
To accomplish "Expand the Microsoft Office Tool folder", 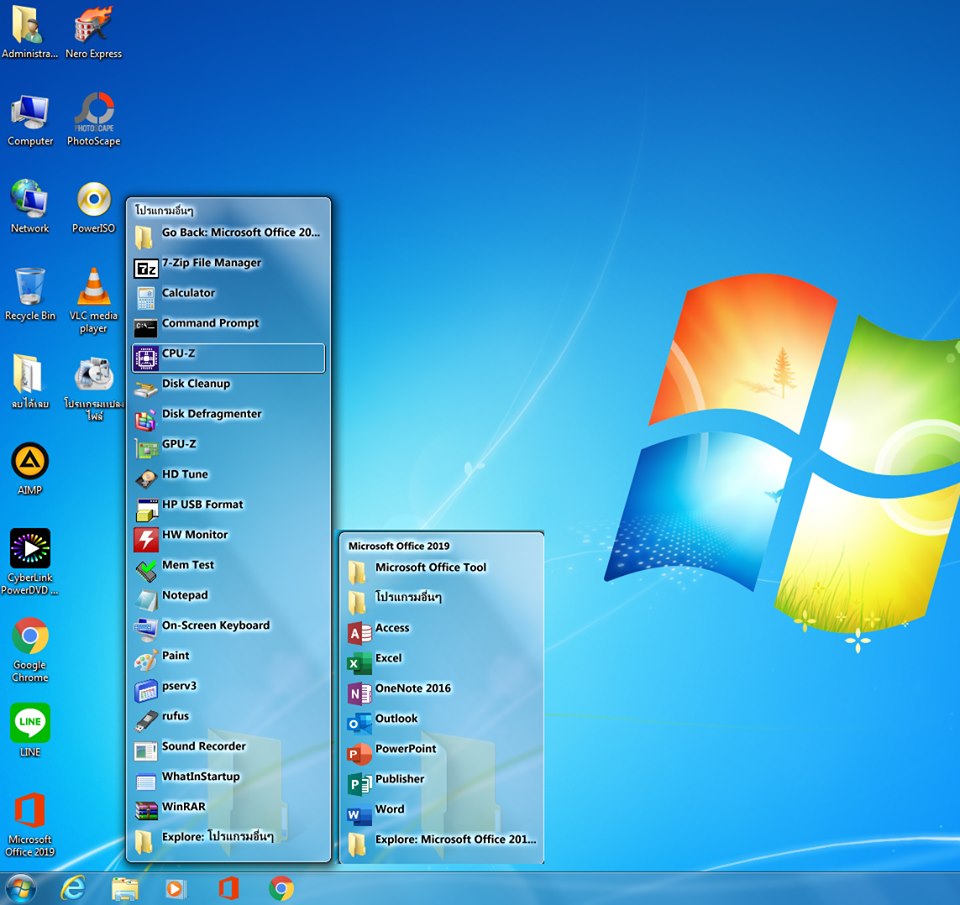I will tap(441, 572).
